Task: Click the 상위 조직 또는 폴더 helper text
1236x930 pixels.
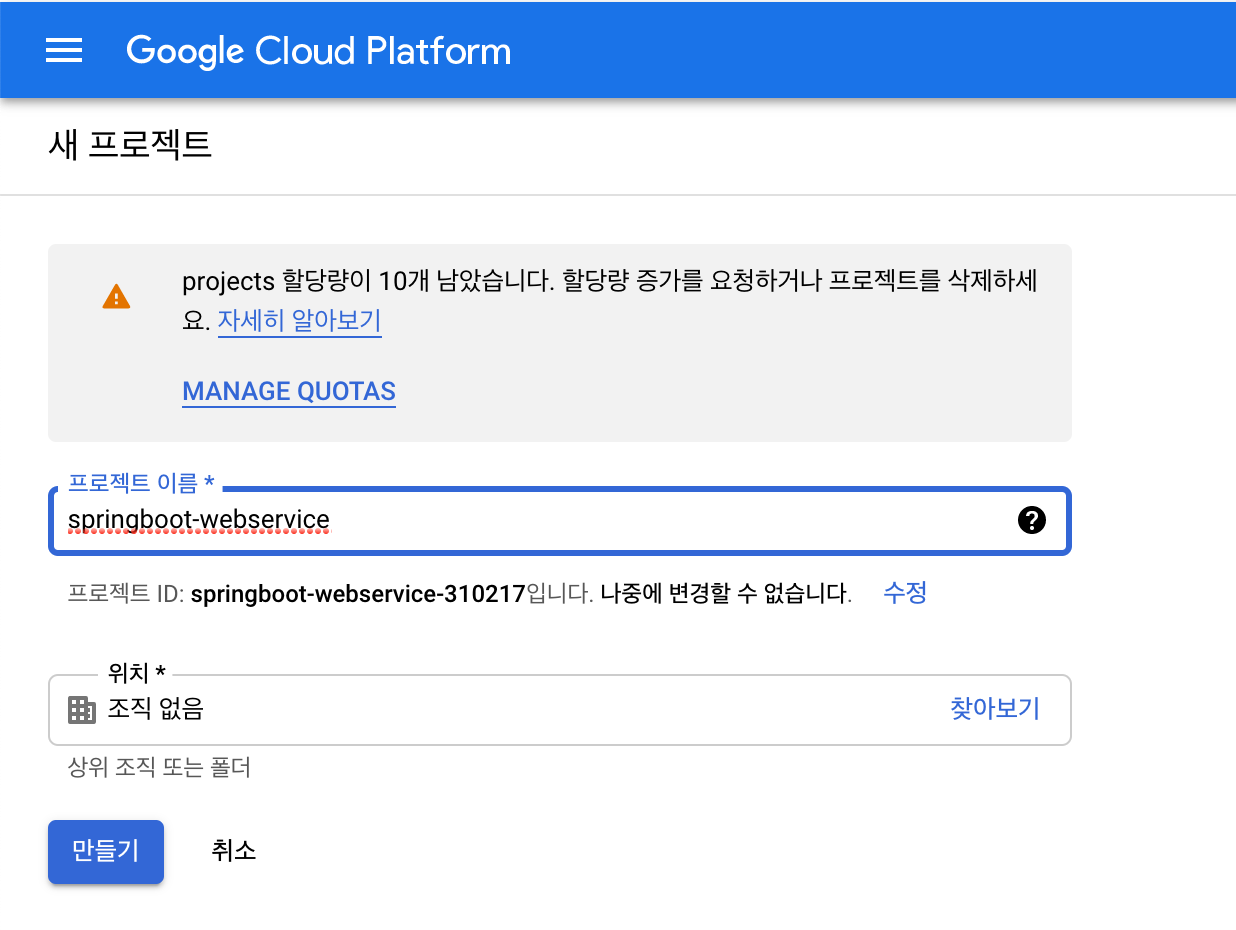Action: [x=159, y=767]
